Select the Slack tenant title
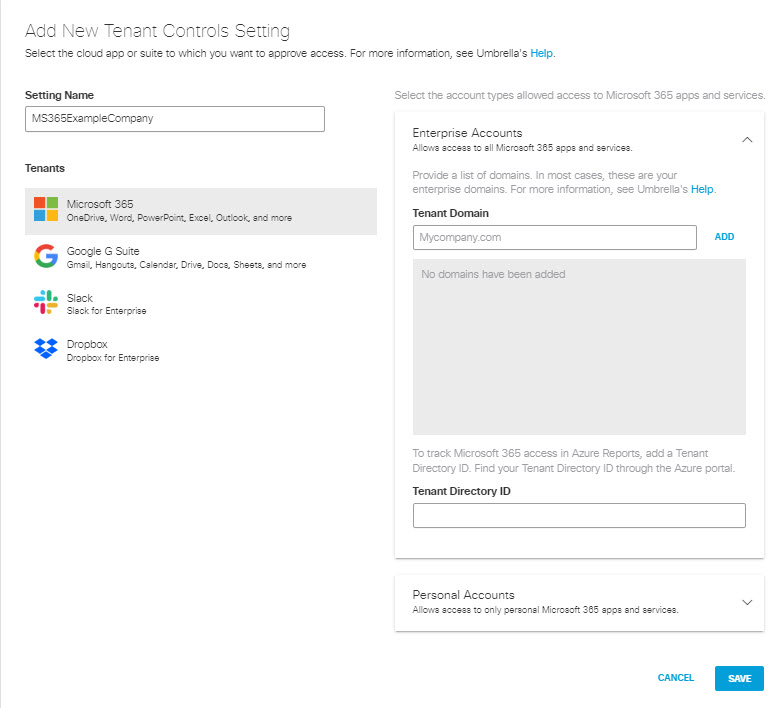This screenshot has width=781, height=708. pyautogui.click(x=80, y=297)
